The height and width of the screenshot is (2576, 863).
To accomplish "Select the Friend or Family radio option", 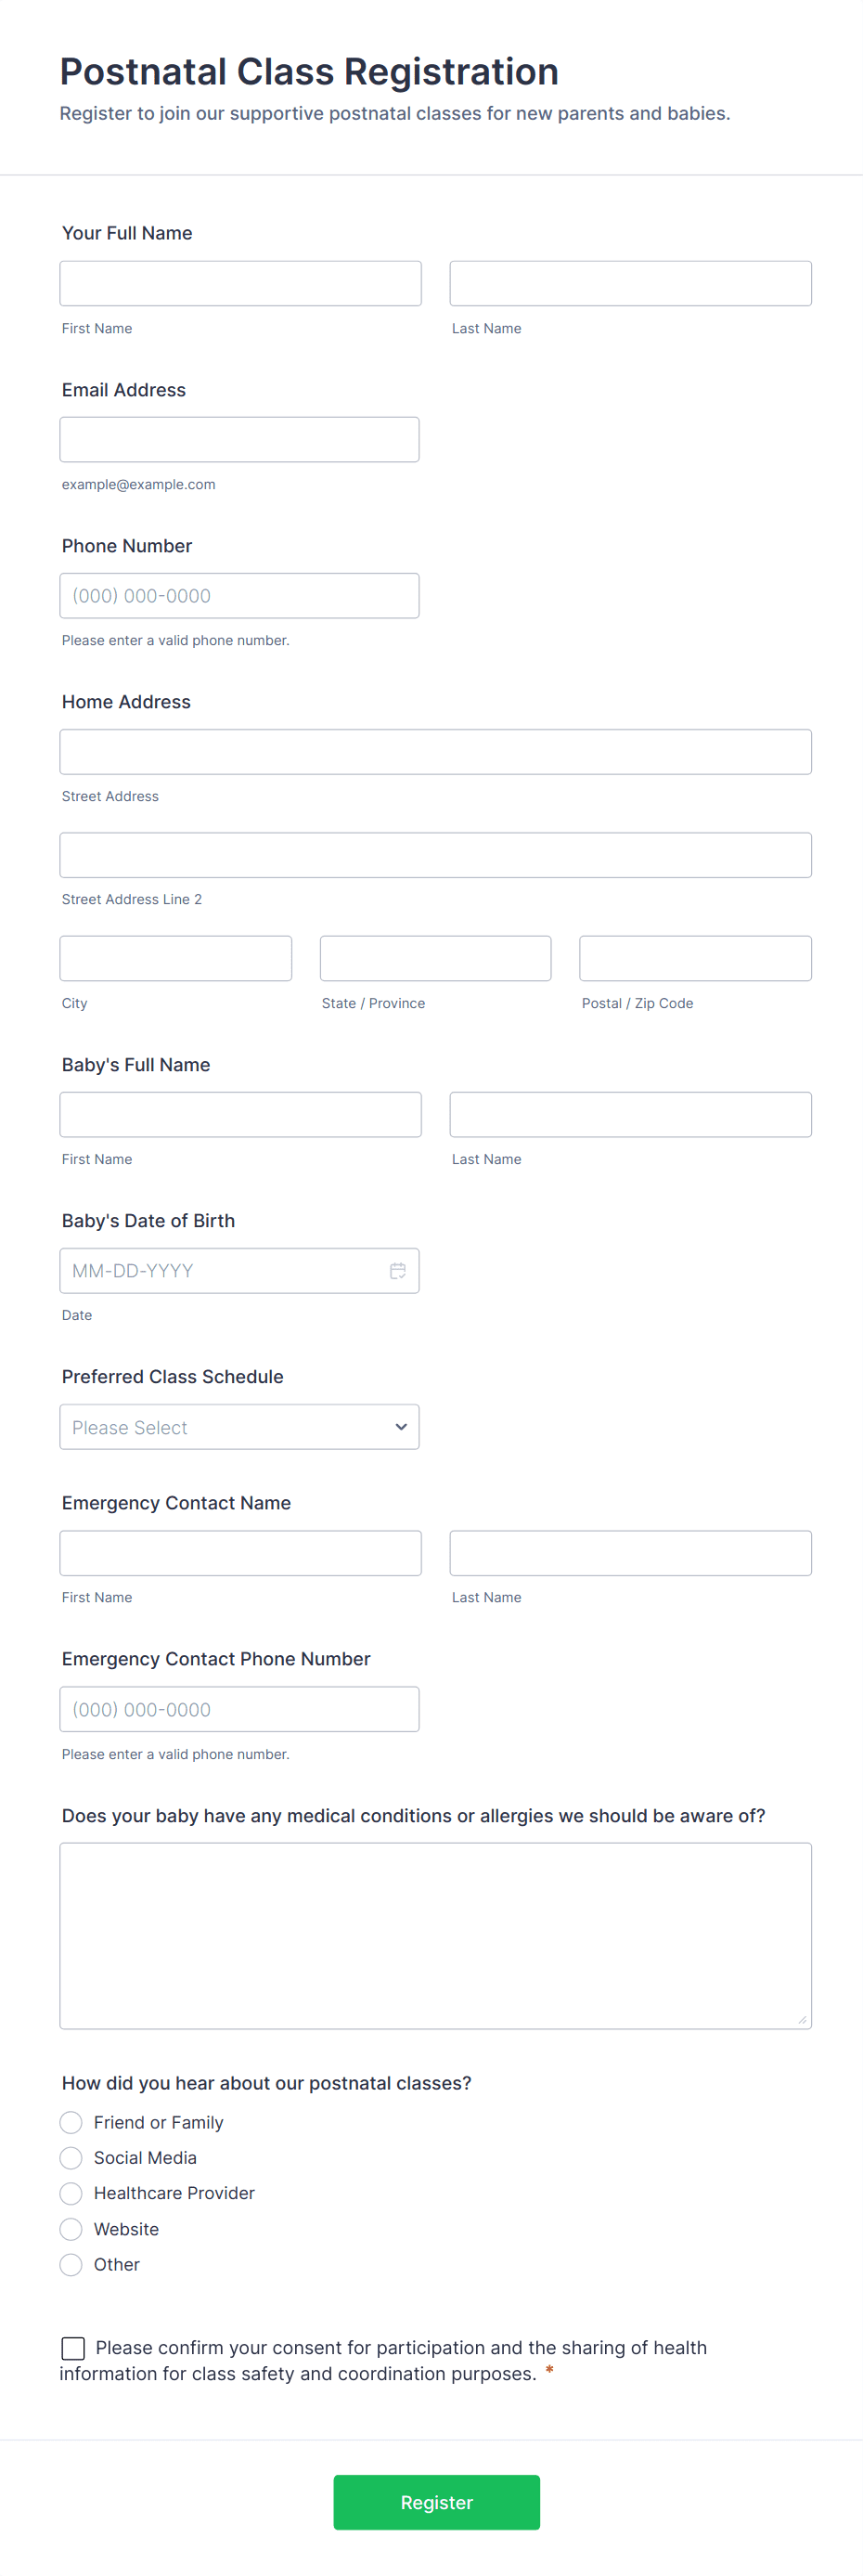I will click(x=71, y=2122).
